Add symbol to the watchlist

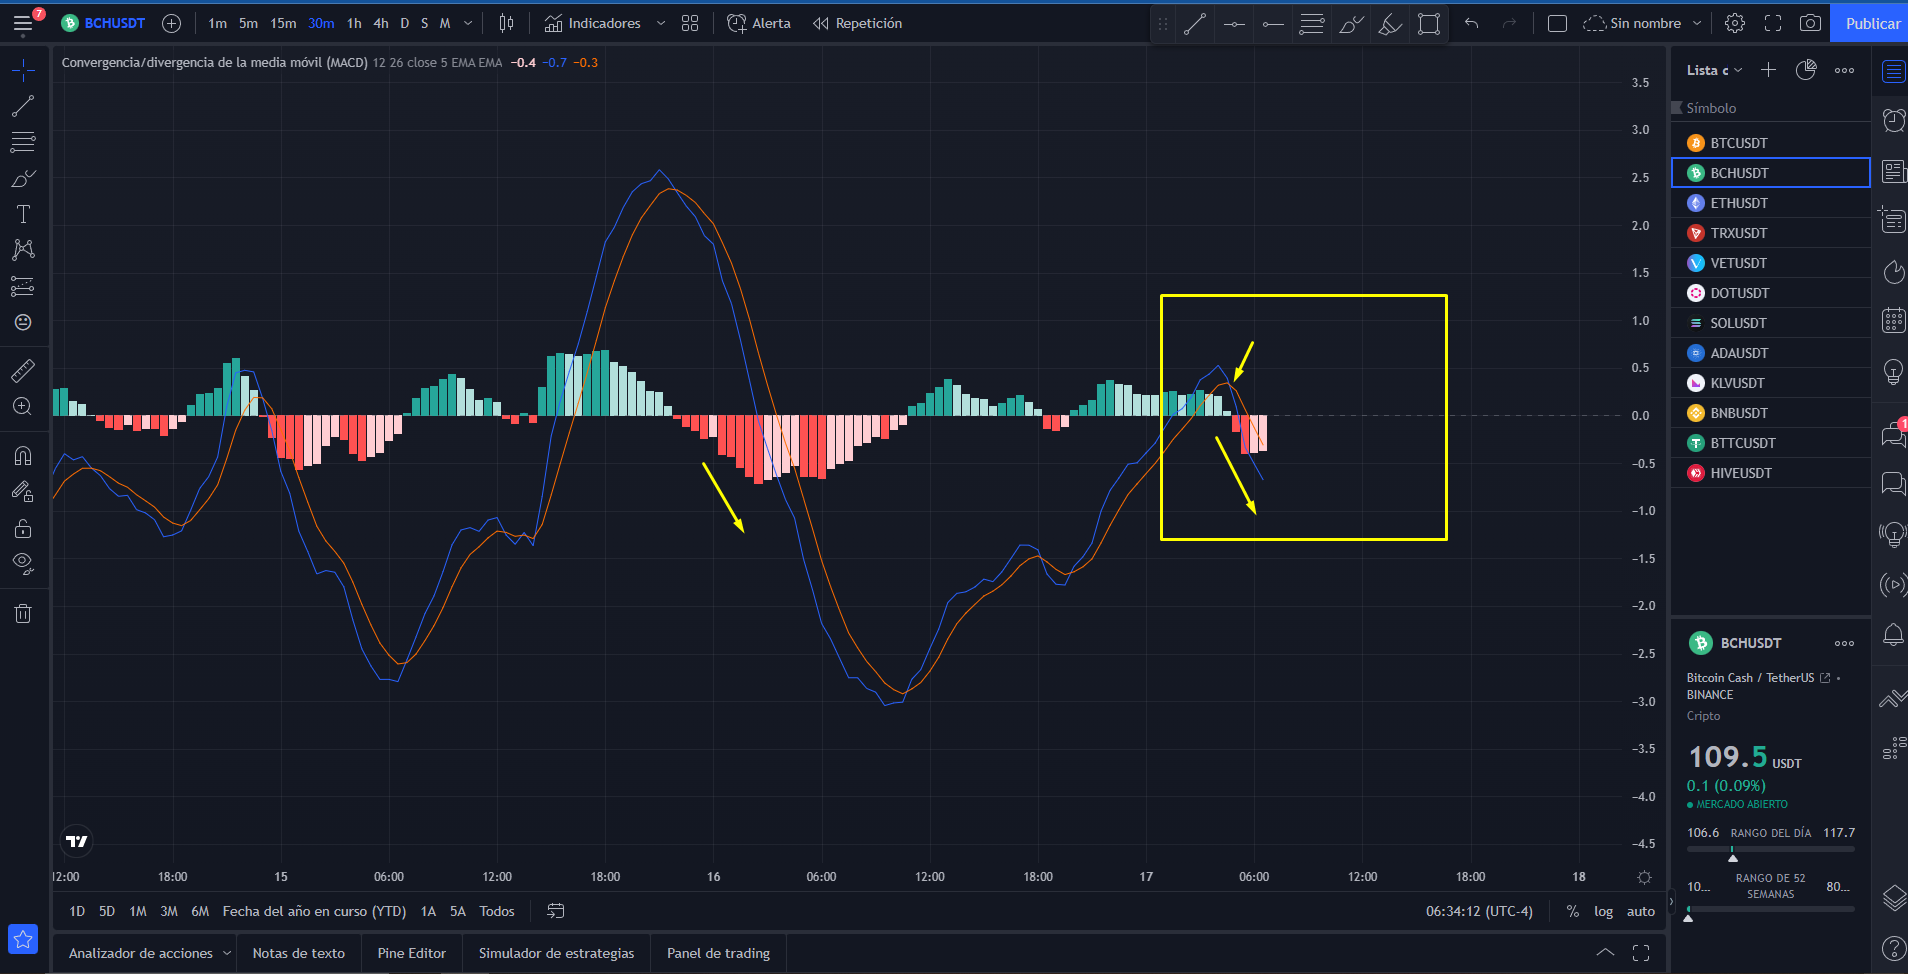[1769, 70]
